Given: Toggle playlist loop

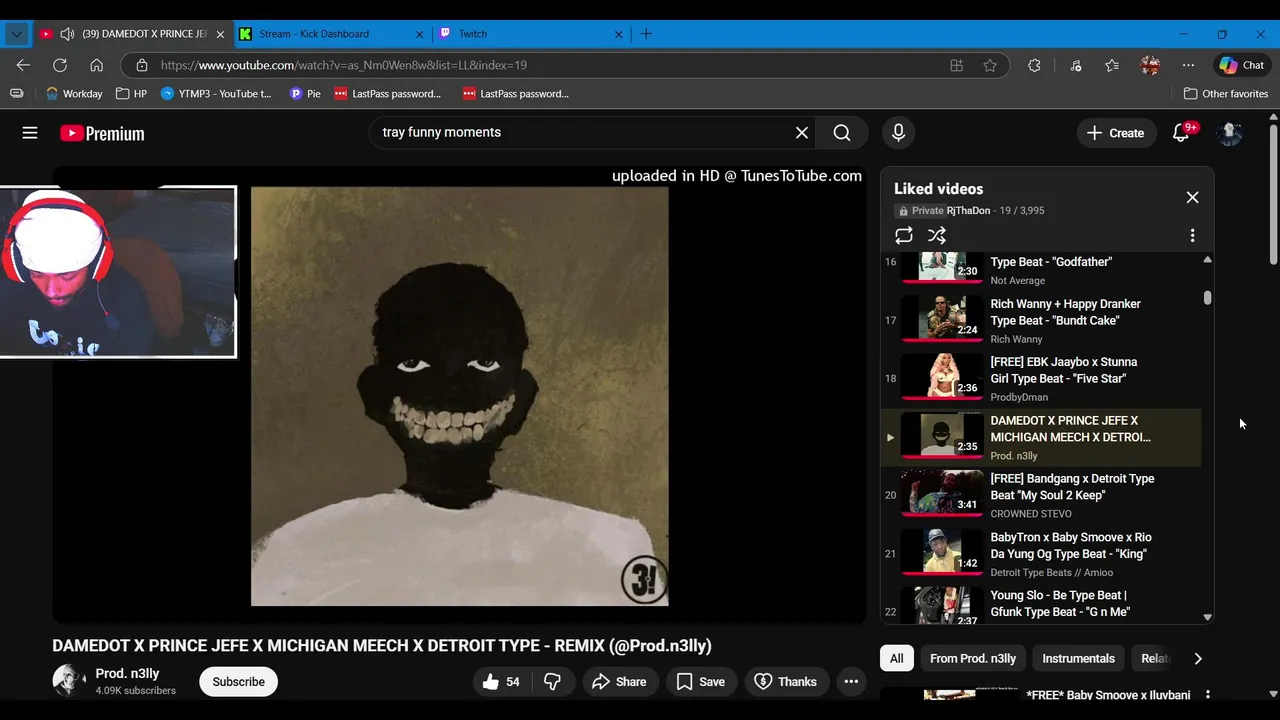Looking at the screenshot, I should click(x=904, y=235).
